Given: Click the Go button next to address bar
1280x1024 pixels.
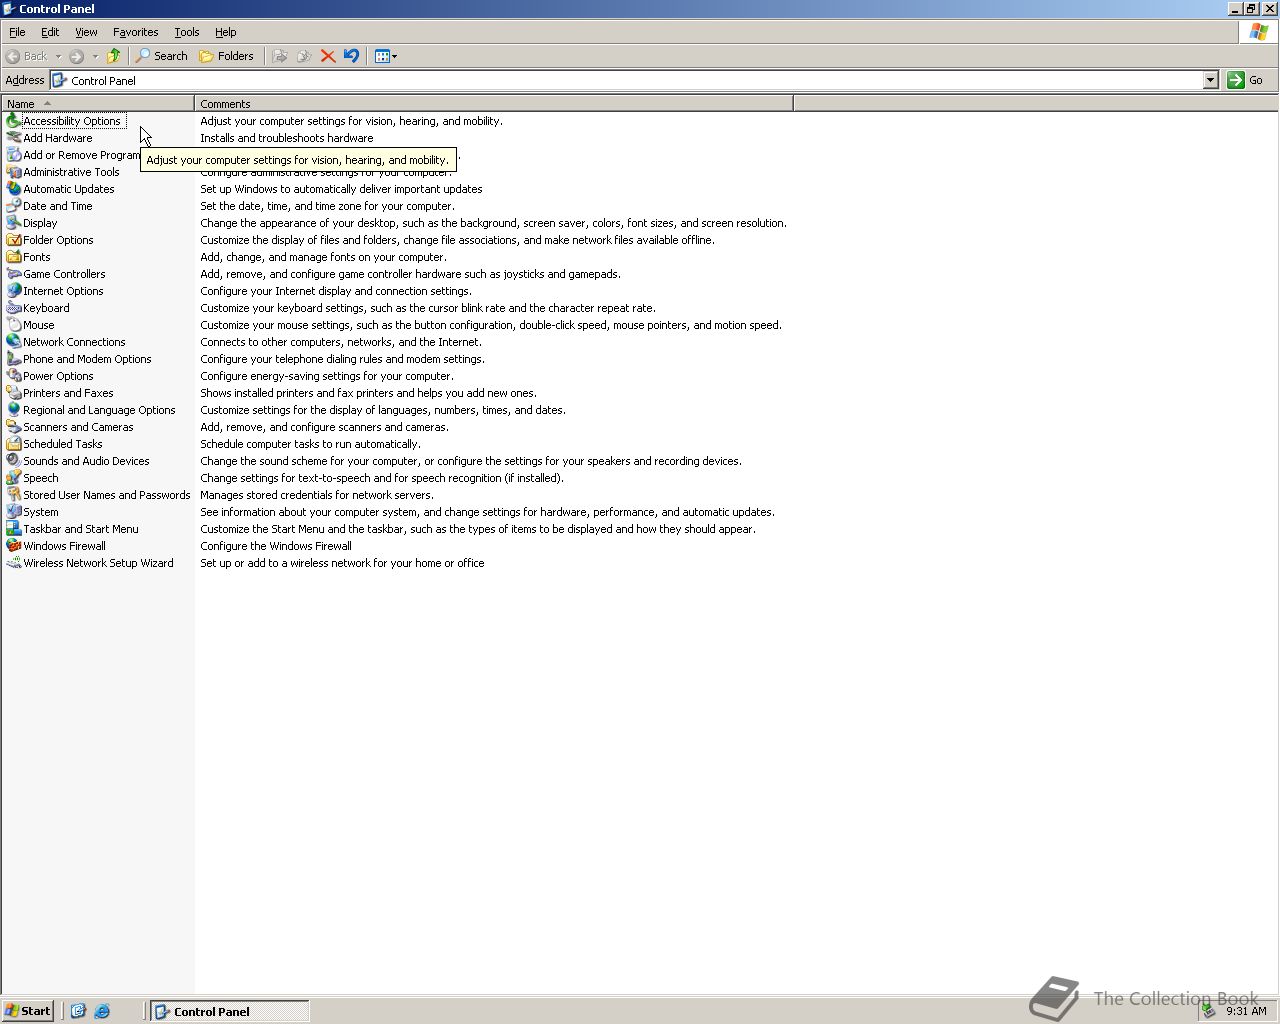Looking at the screenshot, I should (1246, 80).
